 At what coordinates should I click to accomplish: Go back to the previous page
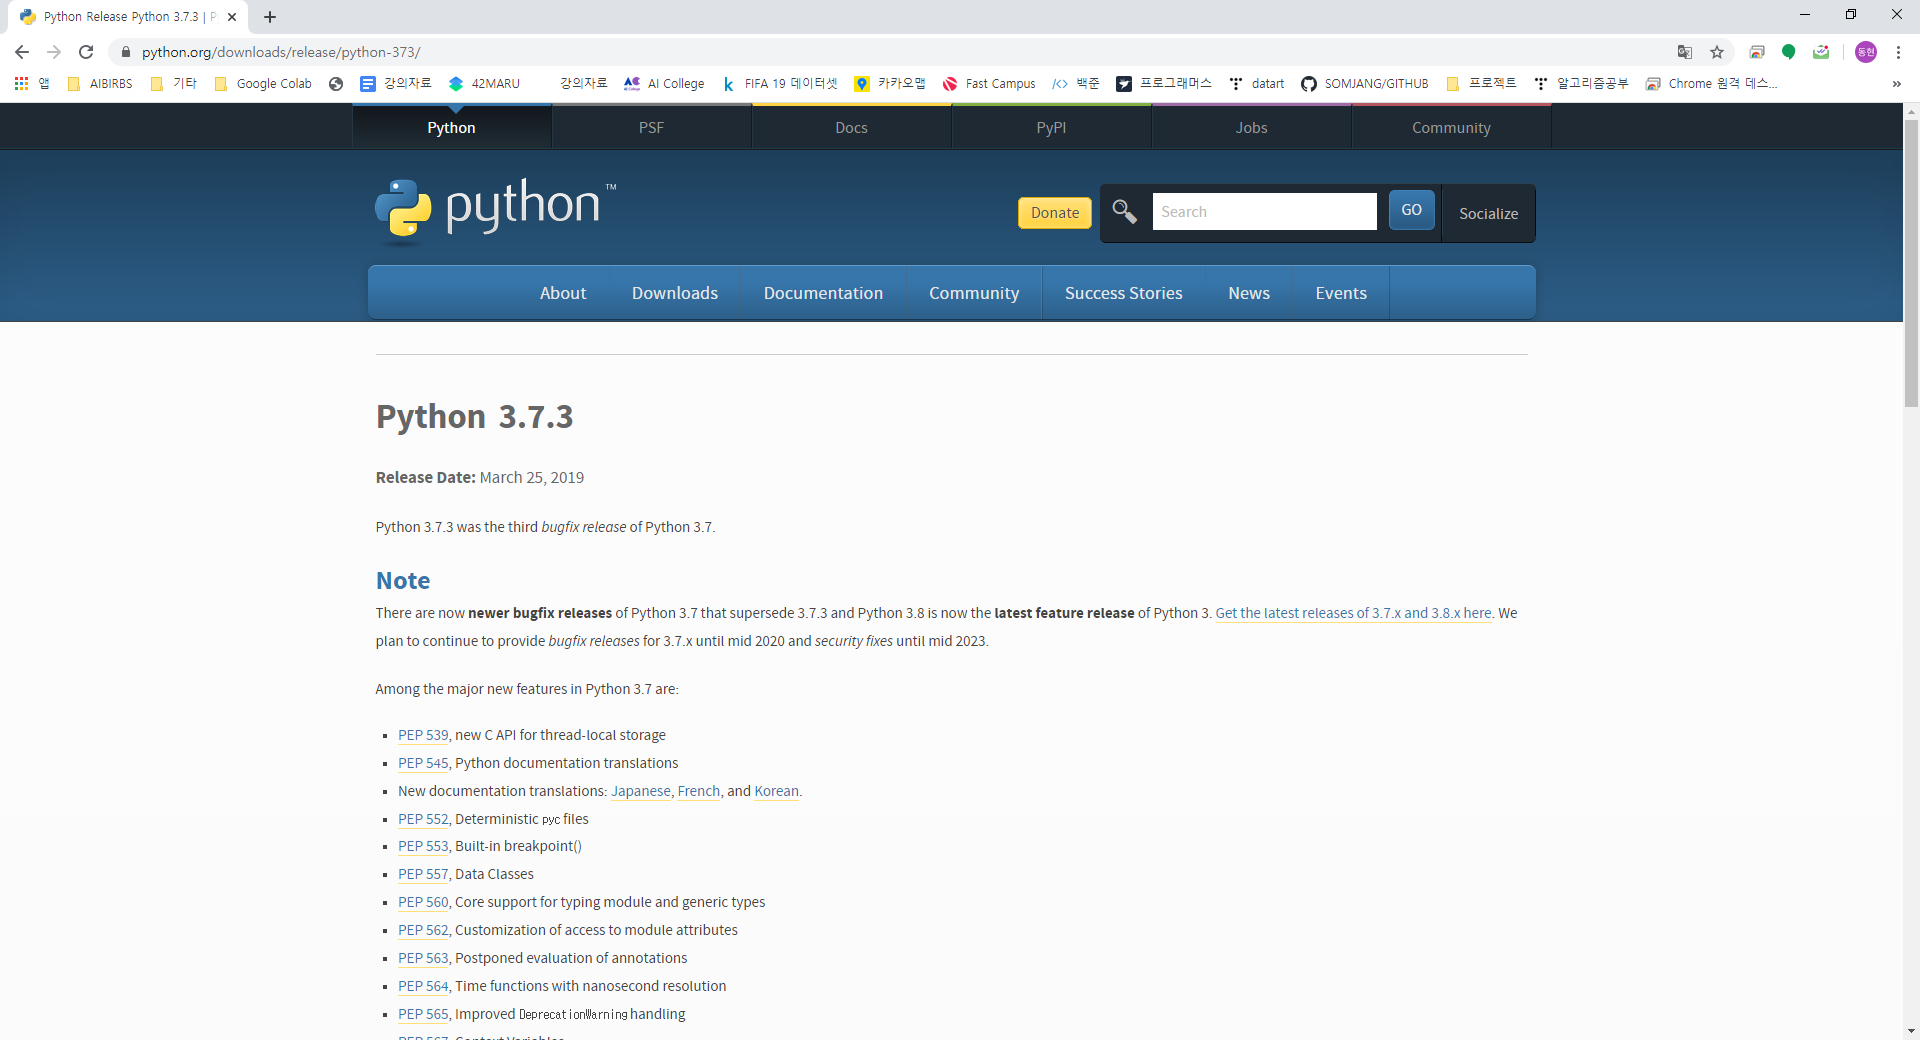point(22,52)
